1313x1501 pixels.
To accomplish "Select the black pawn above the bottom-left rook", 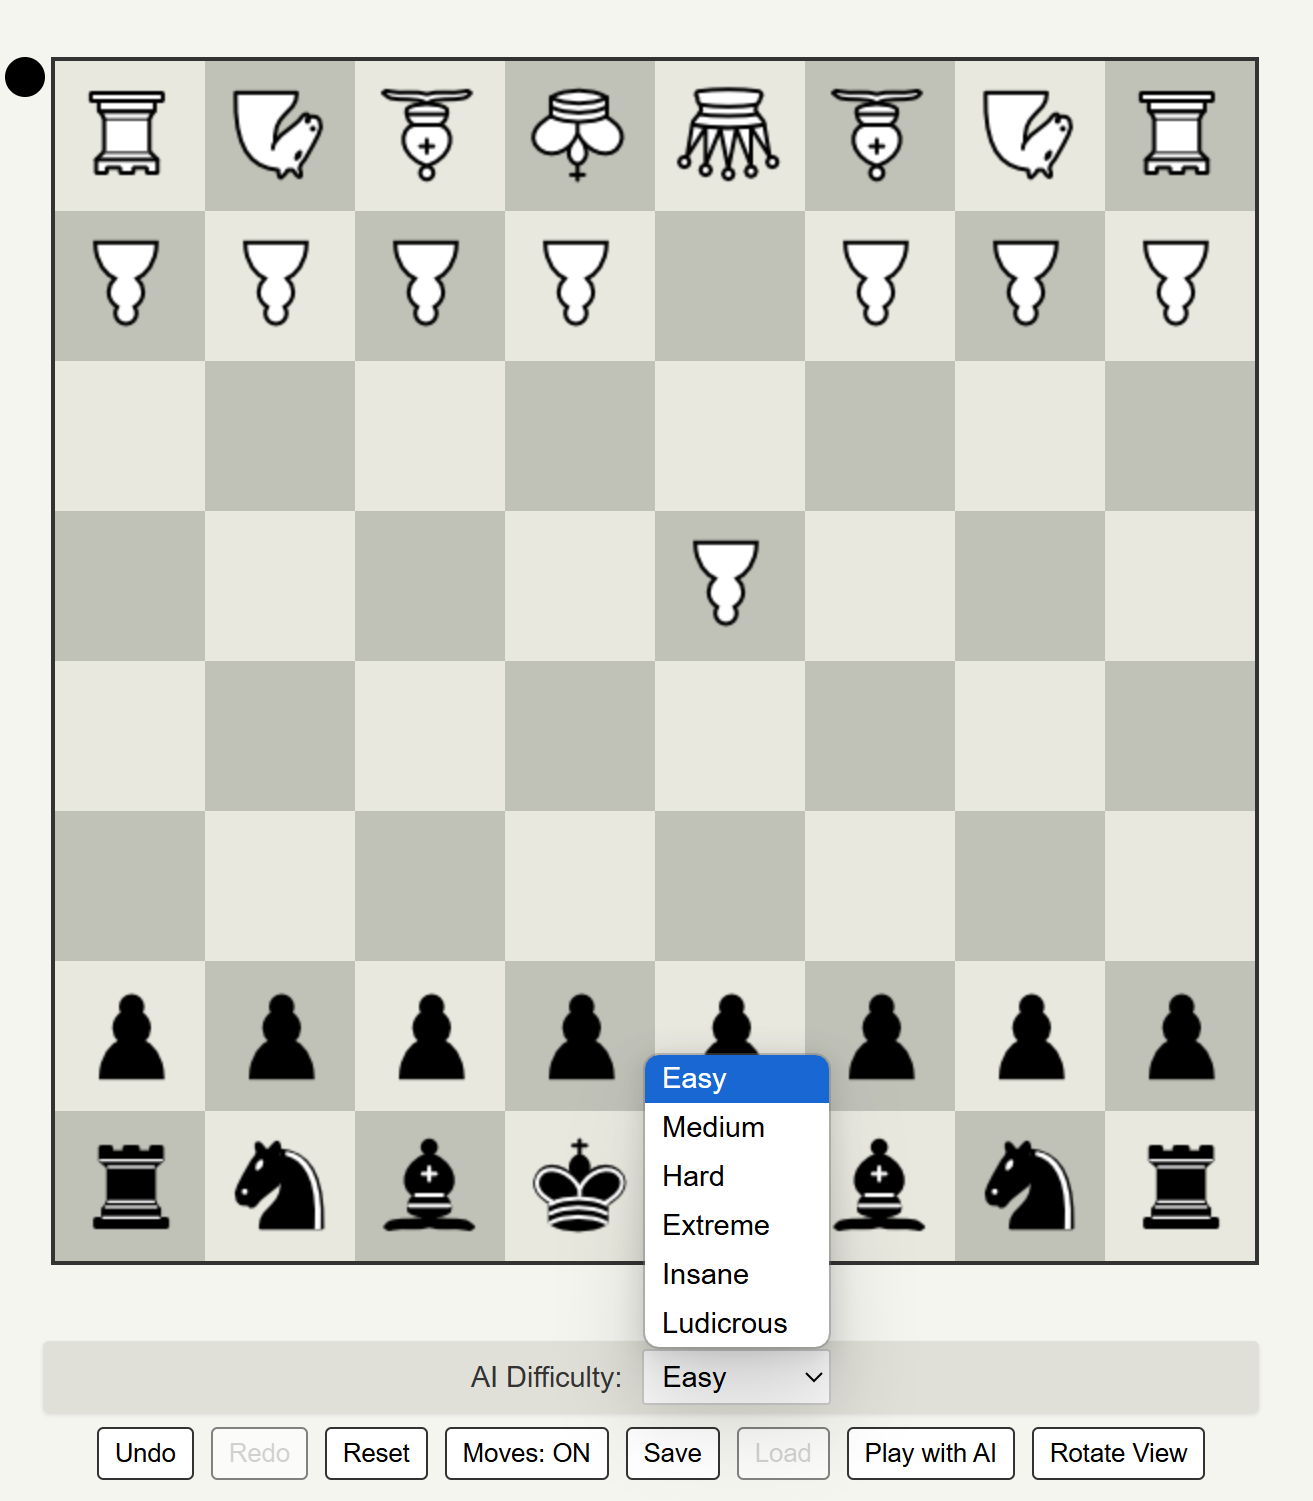I will coord(131,1037).
